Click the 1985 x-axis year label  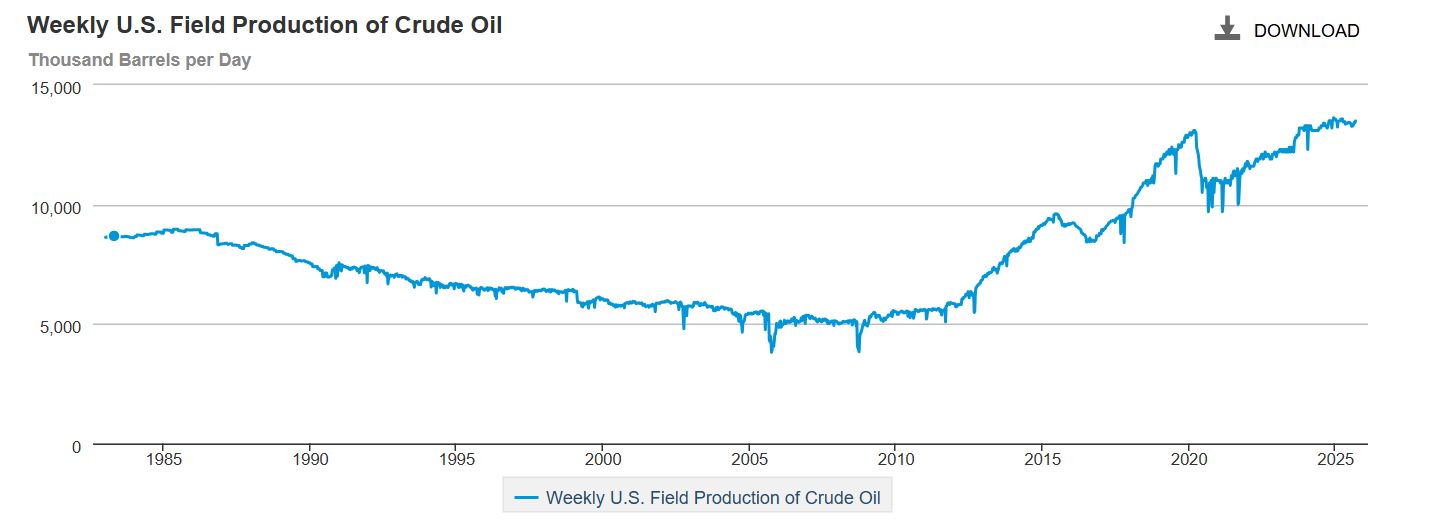(x=164, y=461)
